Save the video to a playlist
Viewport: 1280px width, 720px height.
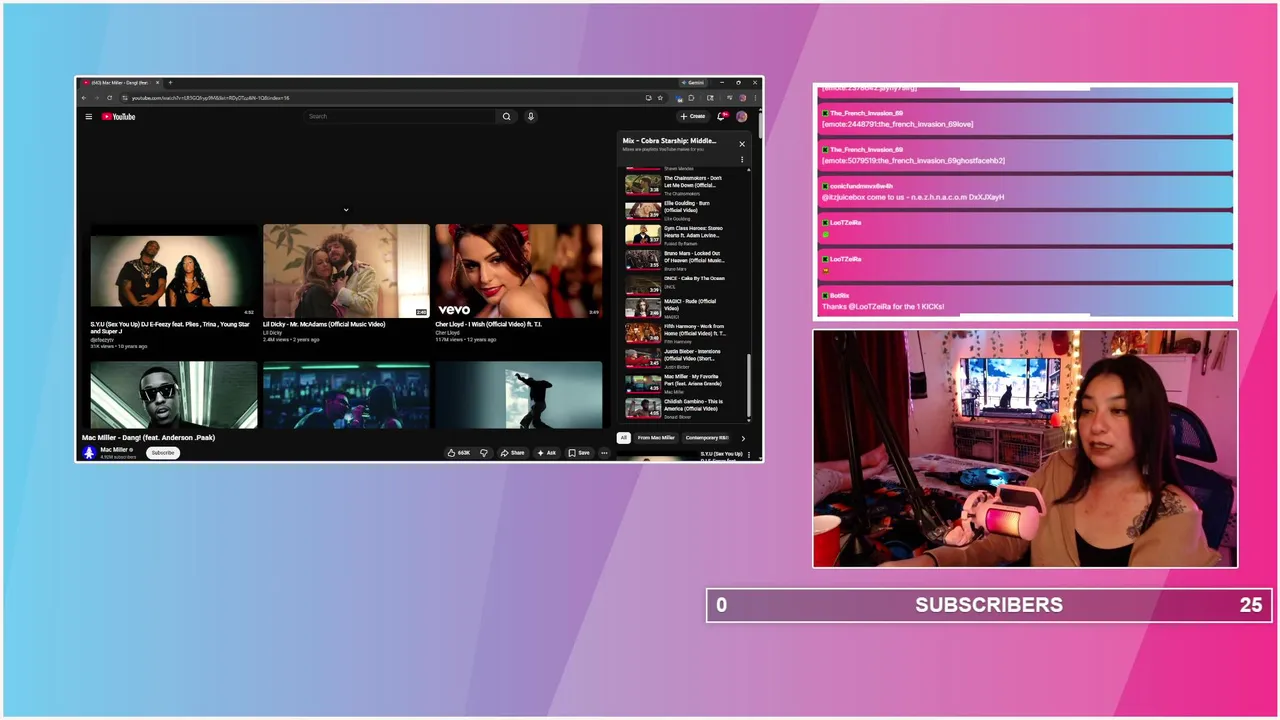(579, 453)
